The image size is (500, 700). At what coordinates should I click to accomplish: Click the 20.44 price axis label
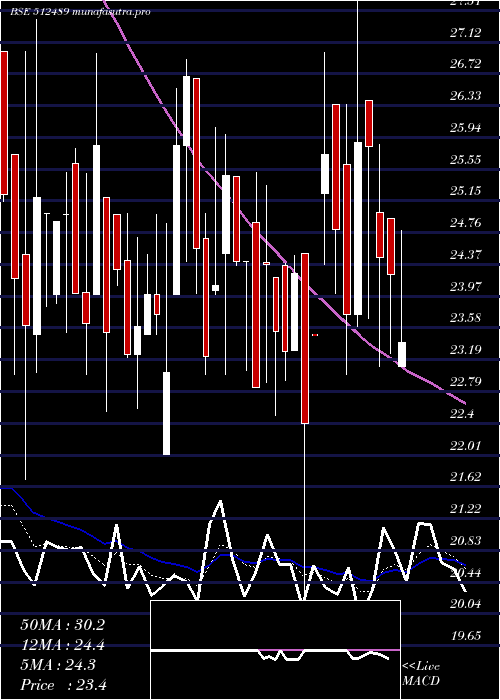466,573
